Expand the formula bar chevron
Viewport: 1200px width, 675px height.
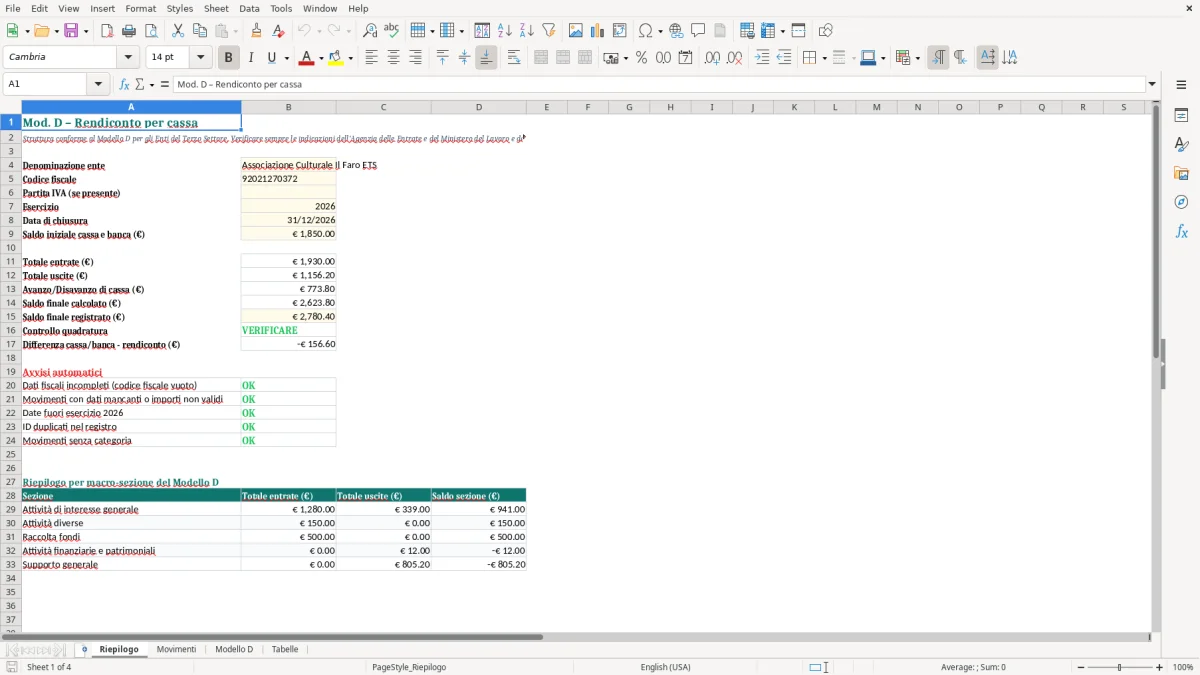[x=1152, y=84]
